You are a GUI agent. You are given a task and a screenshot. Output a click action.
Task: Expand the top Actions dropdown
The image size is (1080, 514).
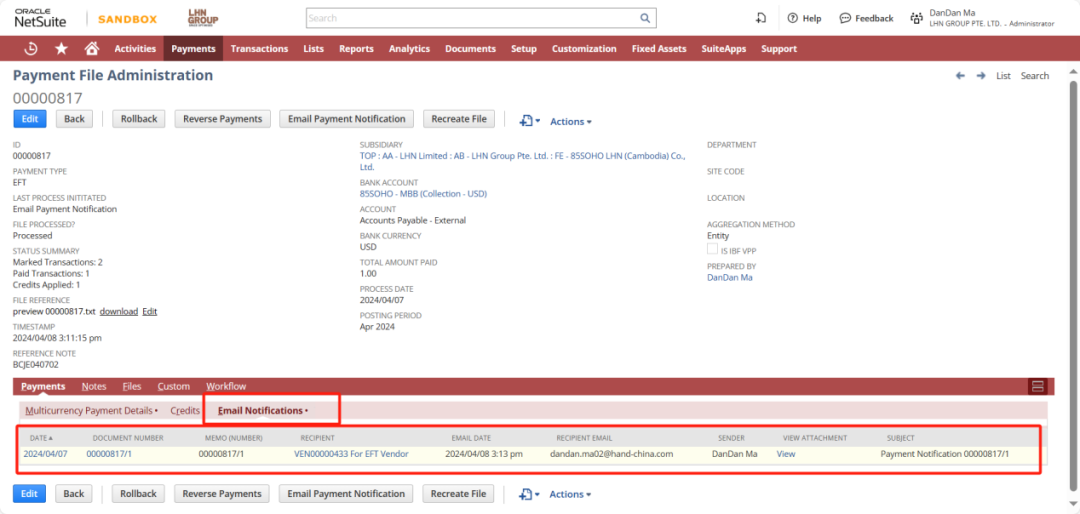click(570, 121)
